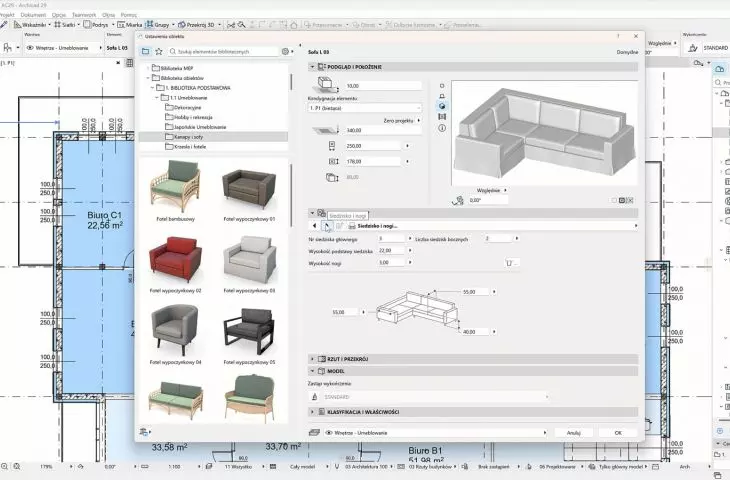Go to next custom settings page
Screen dimensions: 730x480
(x=327, y=226)
